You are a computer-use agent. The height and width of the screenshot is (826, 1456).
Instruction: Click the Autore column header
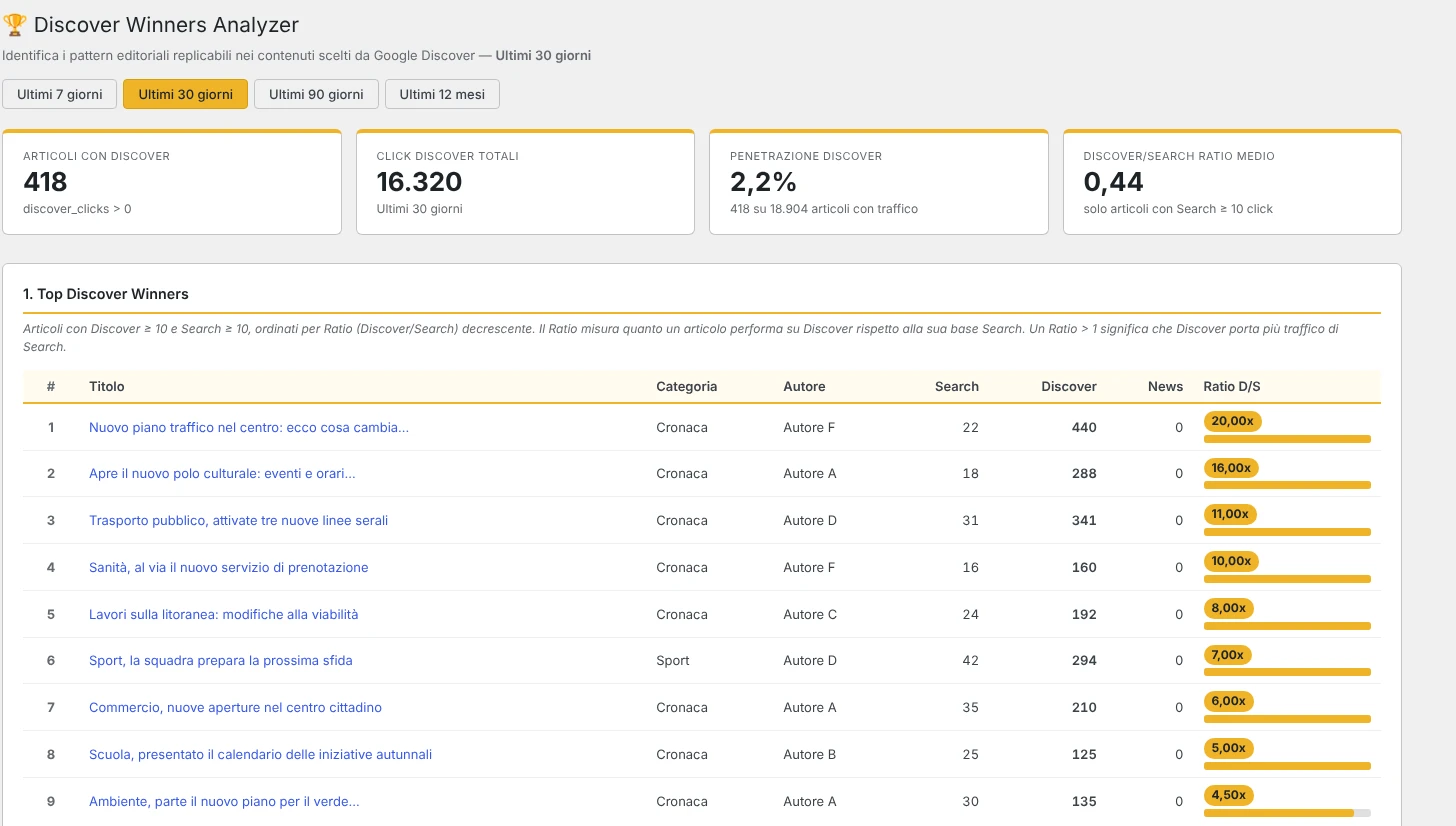pyautogui.click(x=804, y=386)
